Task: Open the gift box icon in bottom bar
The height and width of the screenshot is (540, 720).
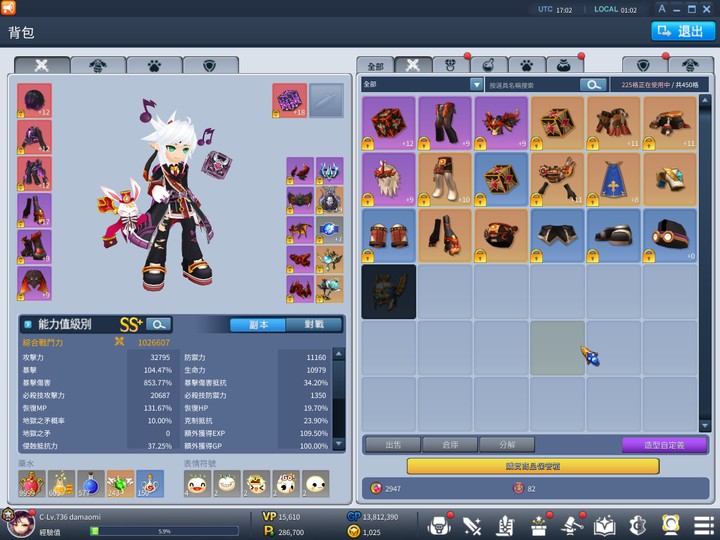Action: point(538,526)
